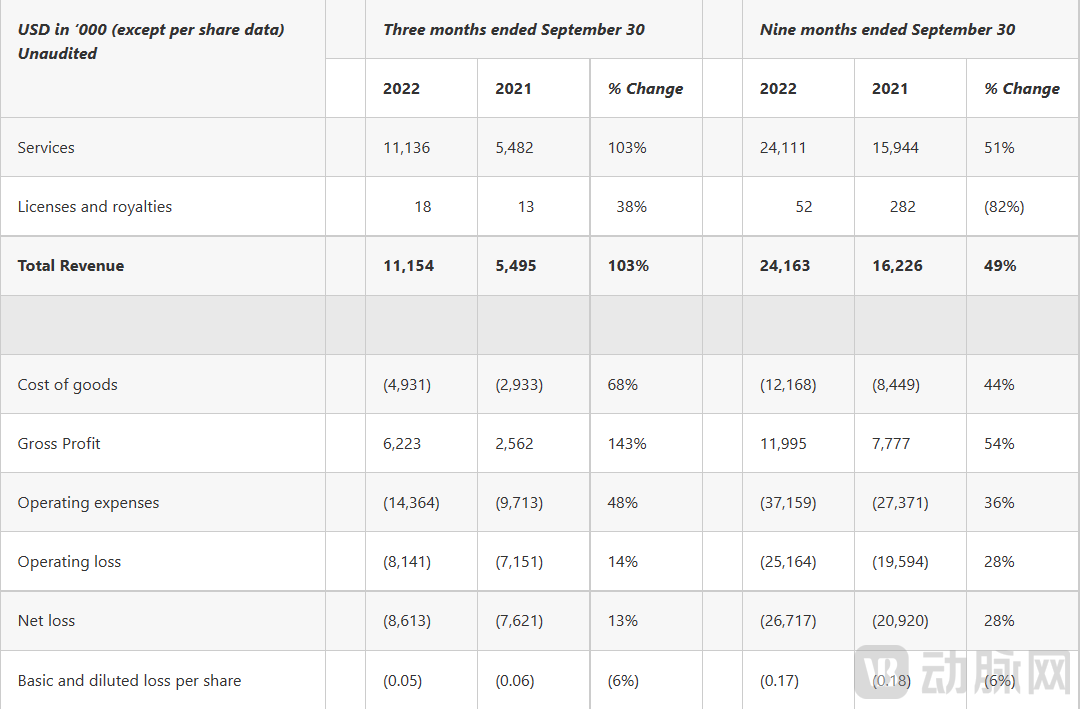This screenshot has height=709, width=1080.
Task: Click the 'USD in '000' header cell
Action: 151,41
